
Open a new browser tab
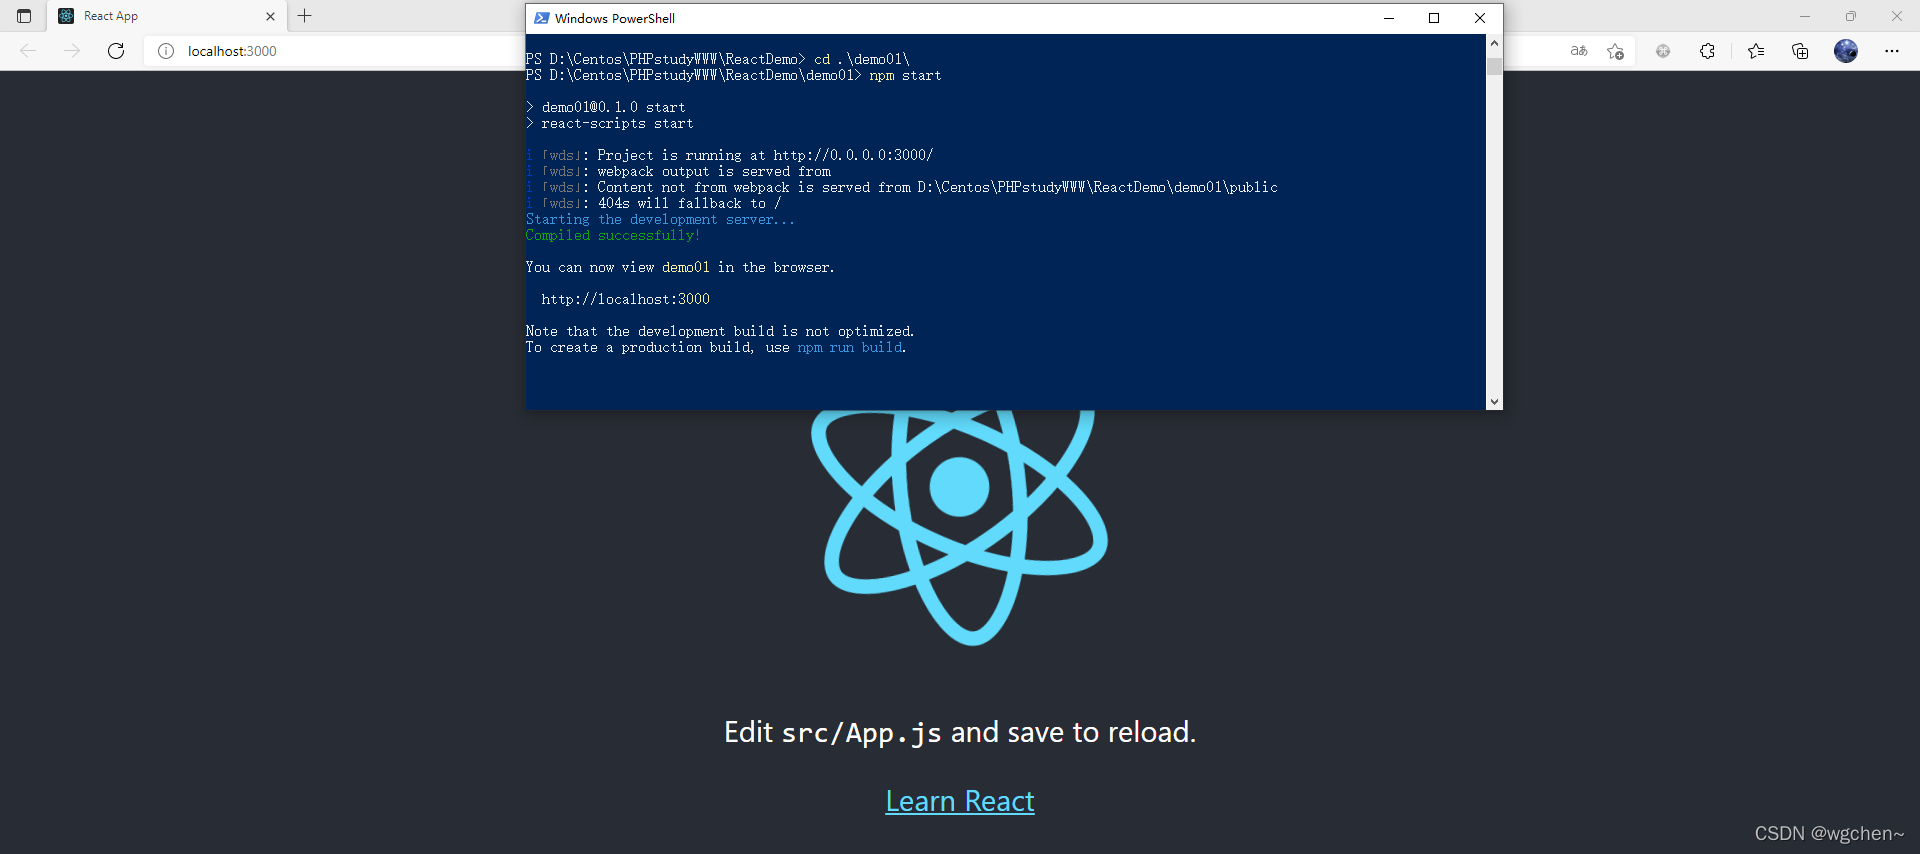point(305,16)
